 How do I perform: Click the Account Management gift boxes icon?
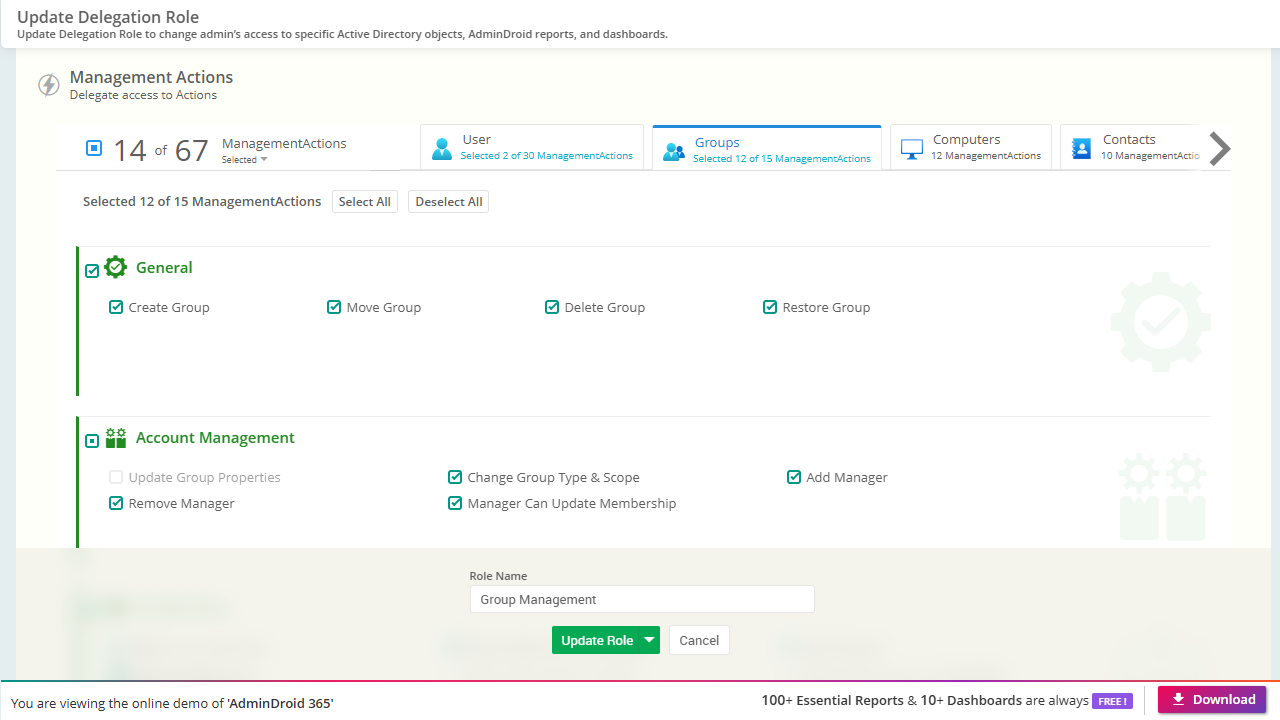click(116, 437)
